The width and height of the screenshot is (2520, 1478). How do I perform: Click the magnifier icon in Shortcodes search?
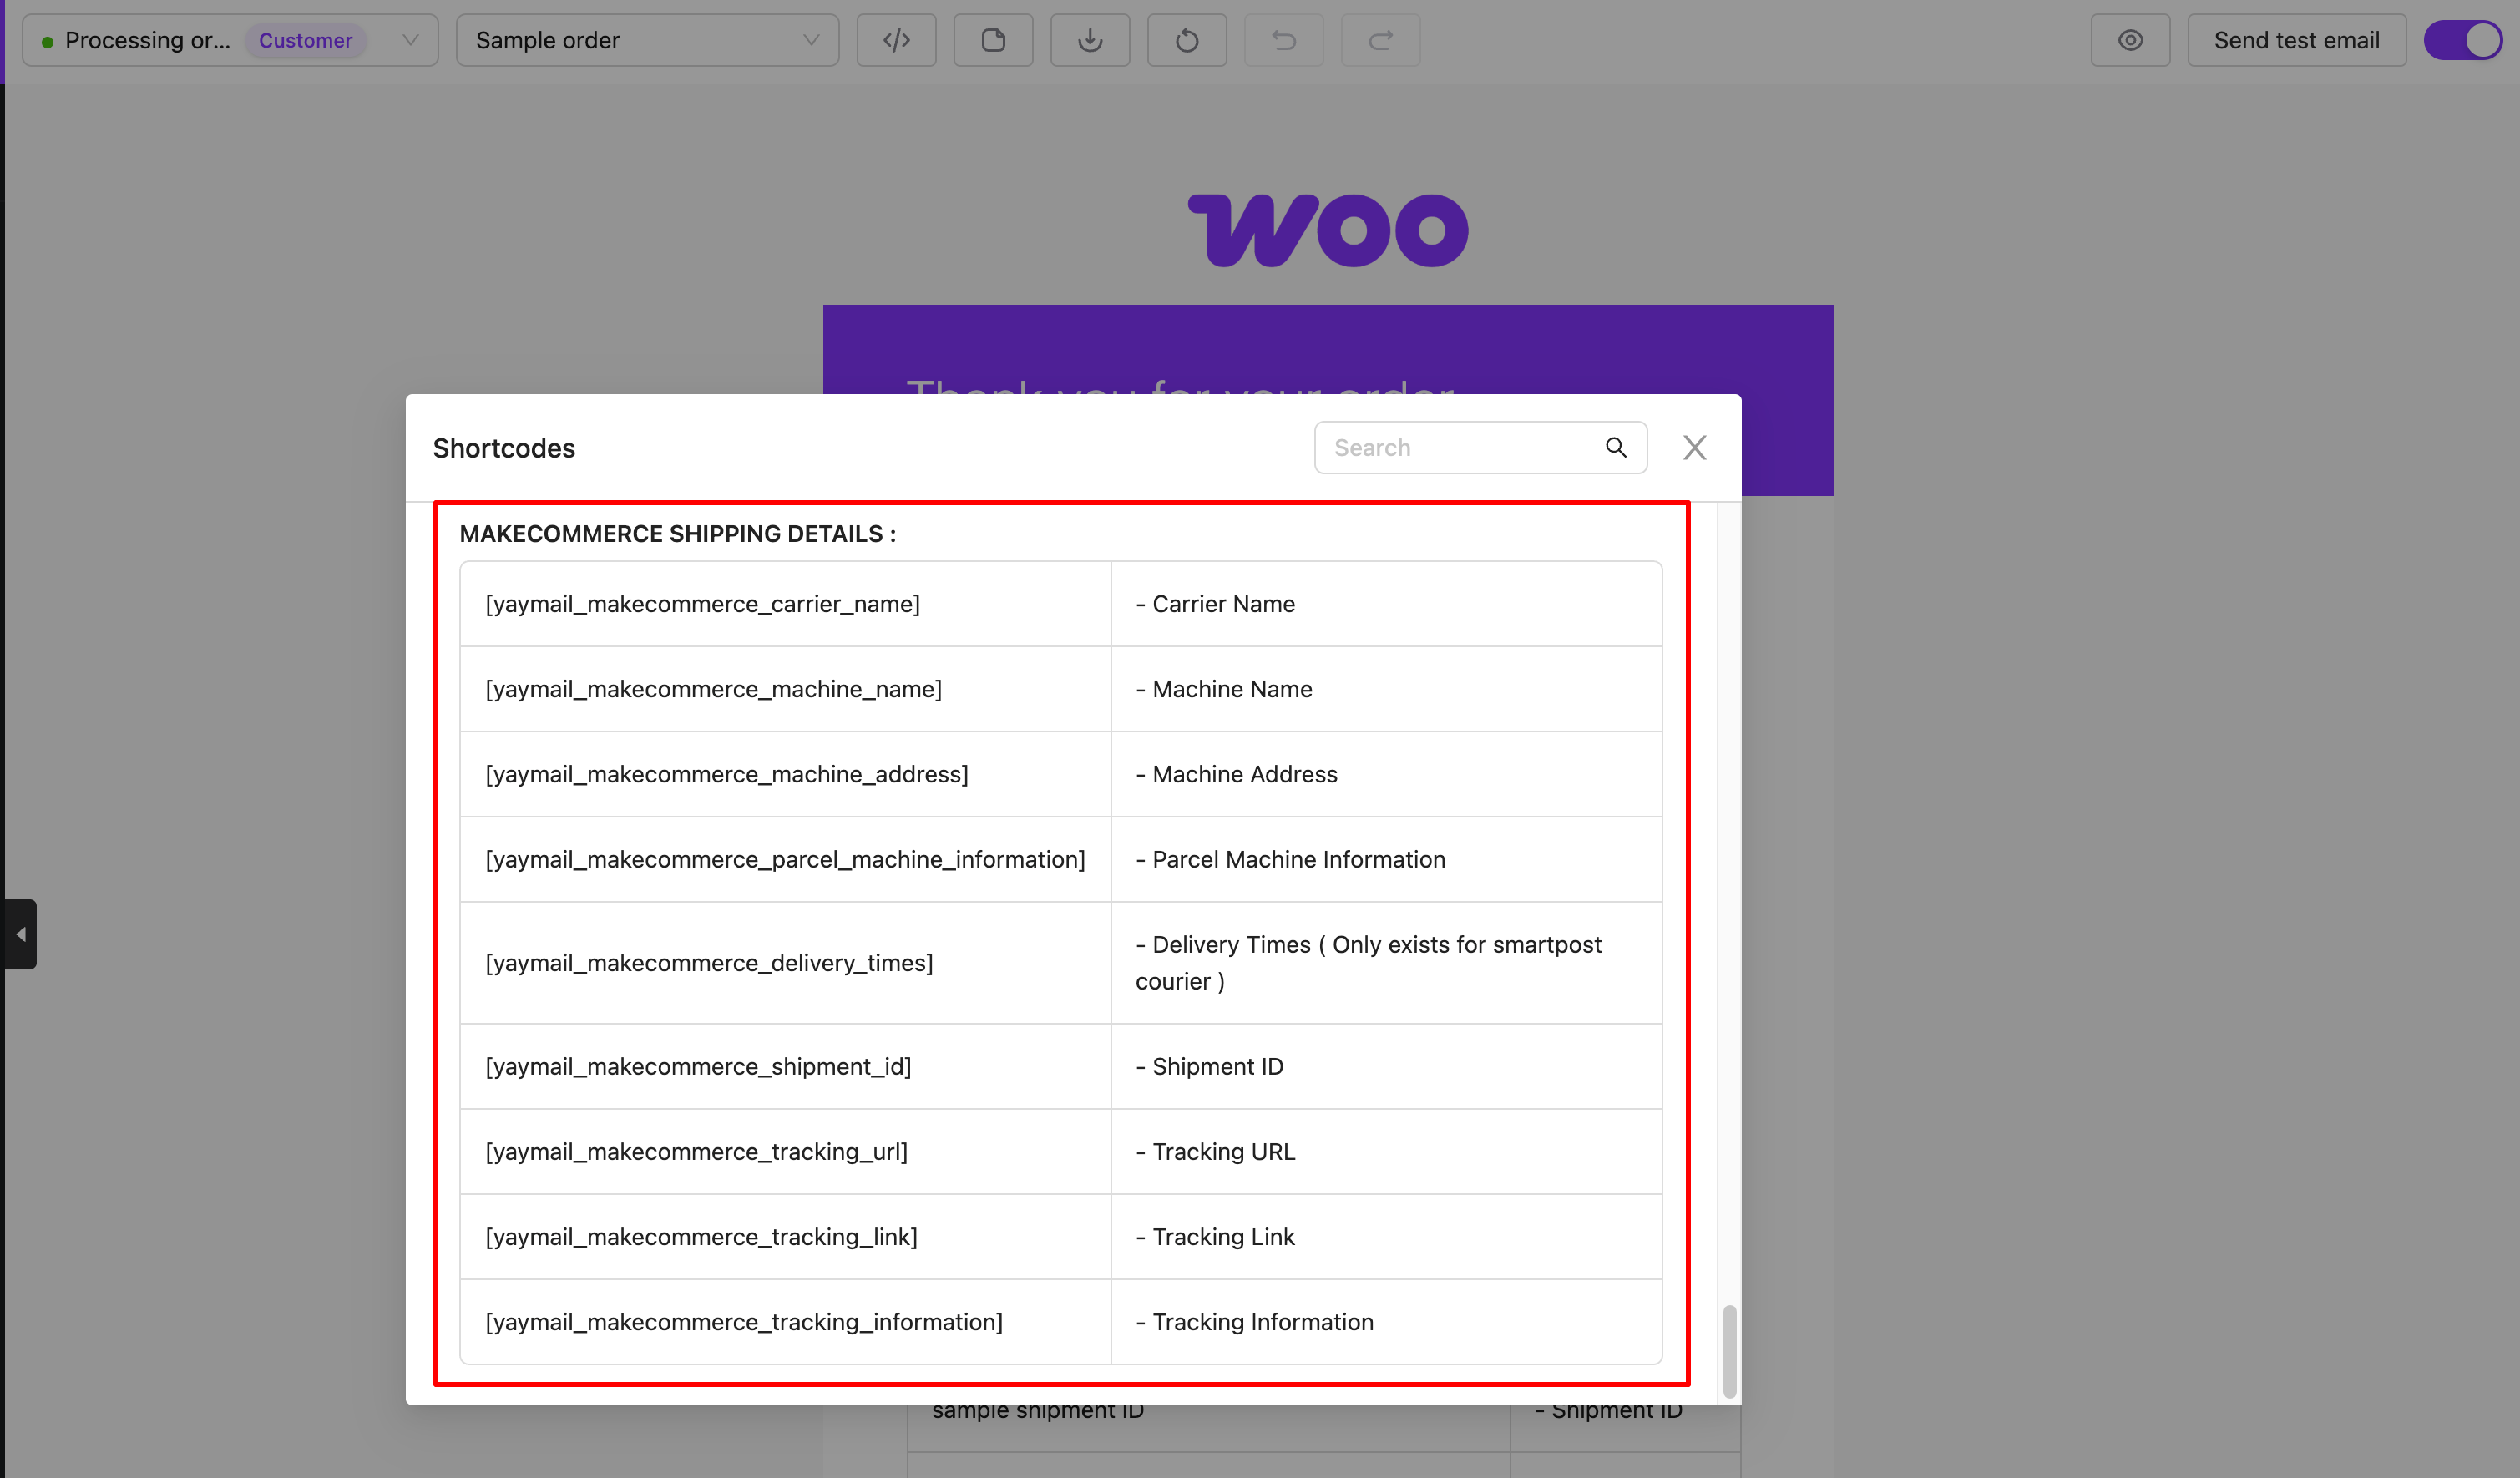[x=1615, y=447]
